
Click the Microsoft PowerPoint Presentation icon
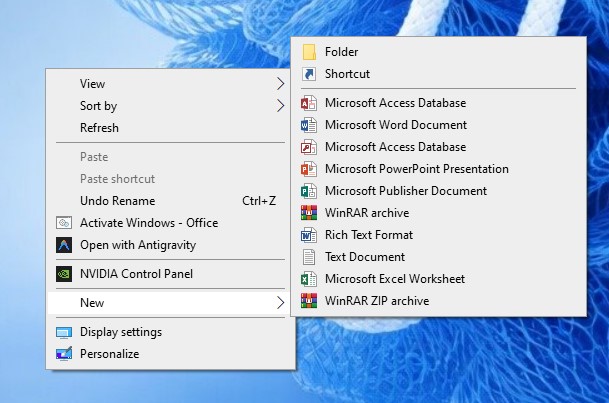tap(309, 169)
